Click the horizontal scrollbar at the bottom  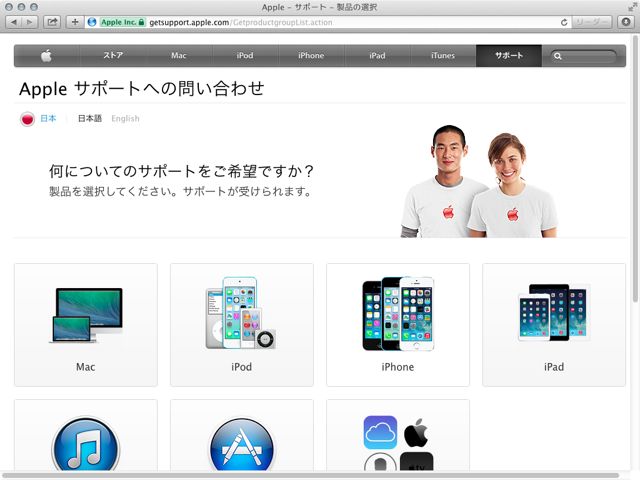(x=310, y=475)
